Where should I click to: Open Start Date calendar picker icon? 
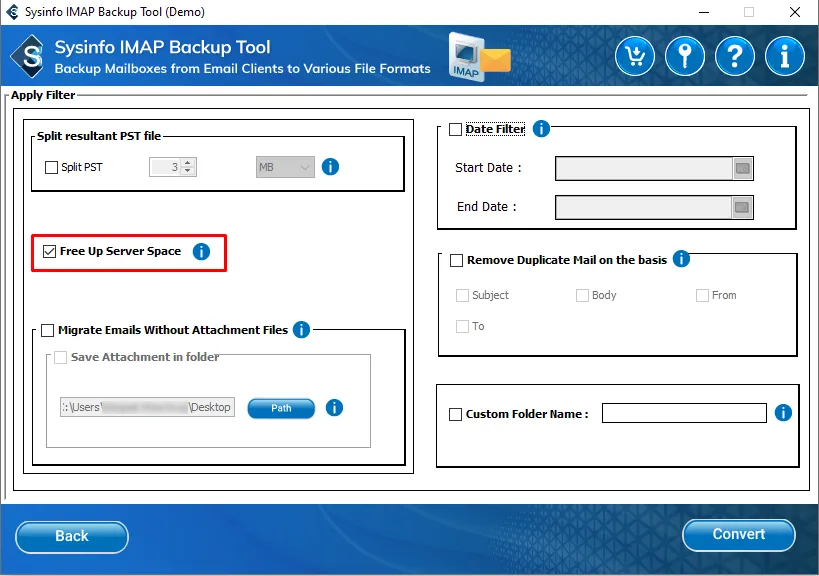point(742,169)
